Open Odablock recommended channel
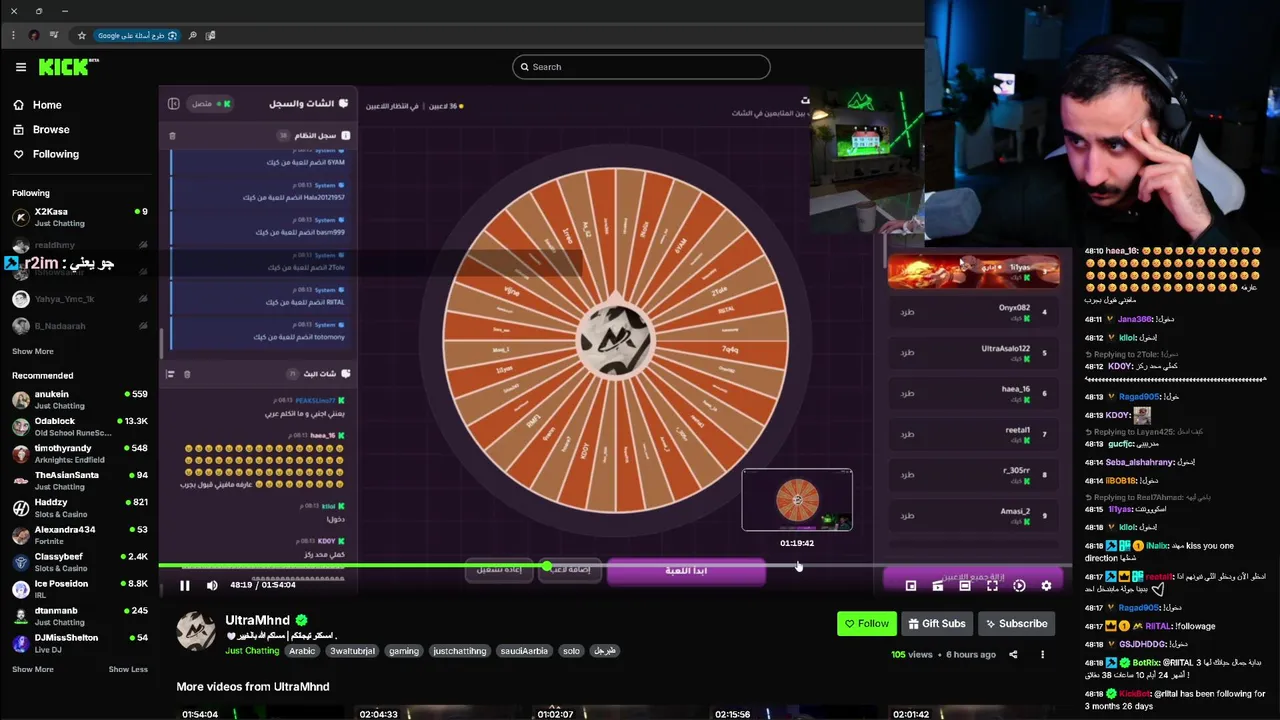The width and height of the screenshot is (1280, 720). coord(80,427)
